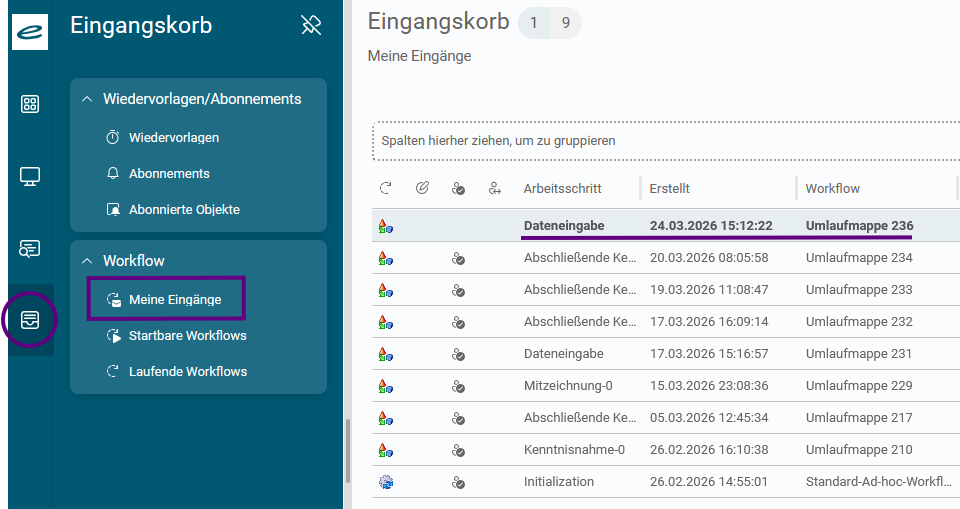Select the Dateneingabe cell for Umlaufmappe 236
Screen dimensions: 960x509
[x=564, y=225]
